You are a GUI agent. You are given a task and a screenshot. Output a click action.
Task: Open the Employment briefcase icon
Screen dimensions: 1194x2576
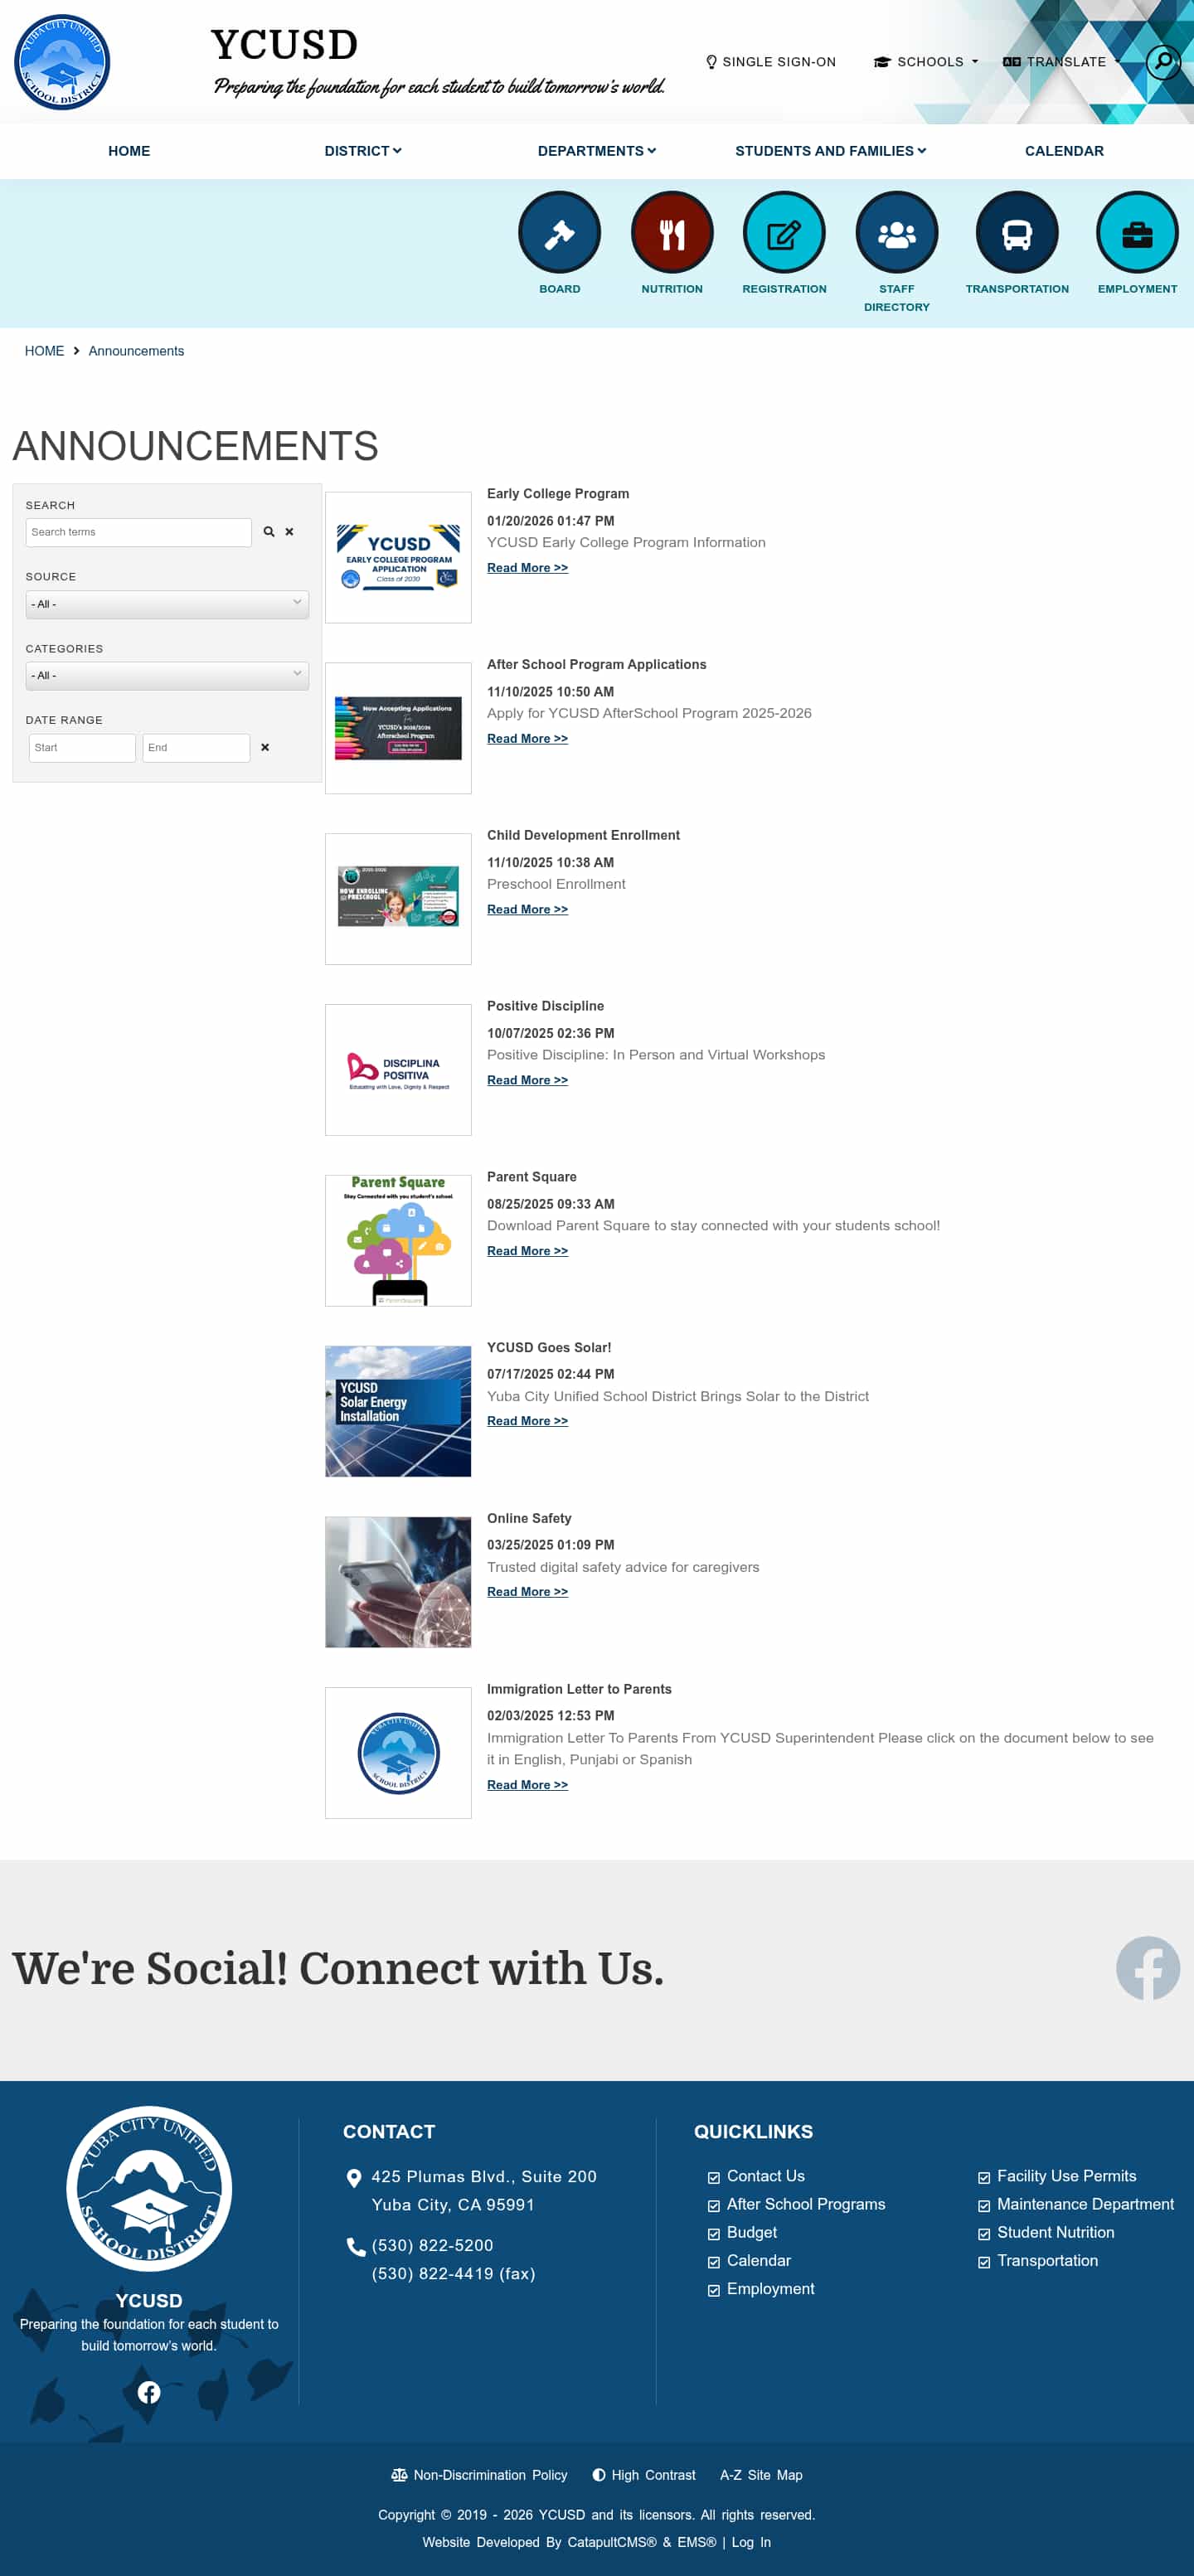[x=1137, y=232]
